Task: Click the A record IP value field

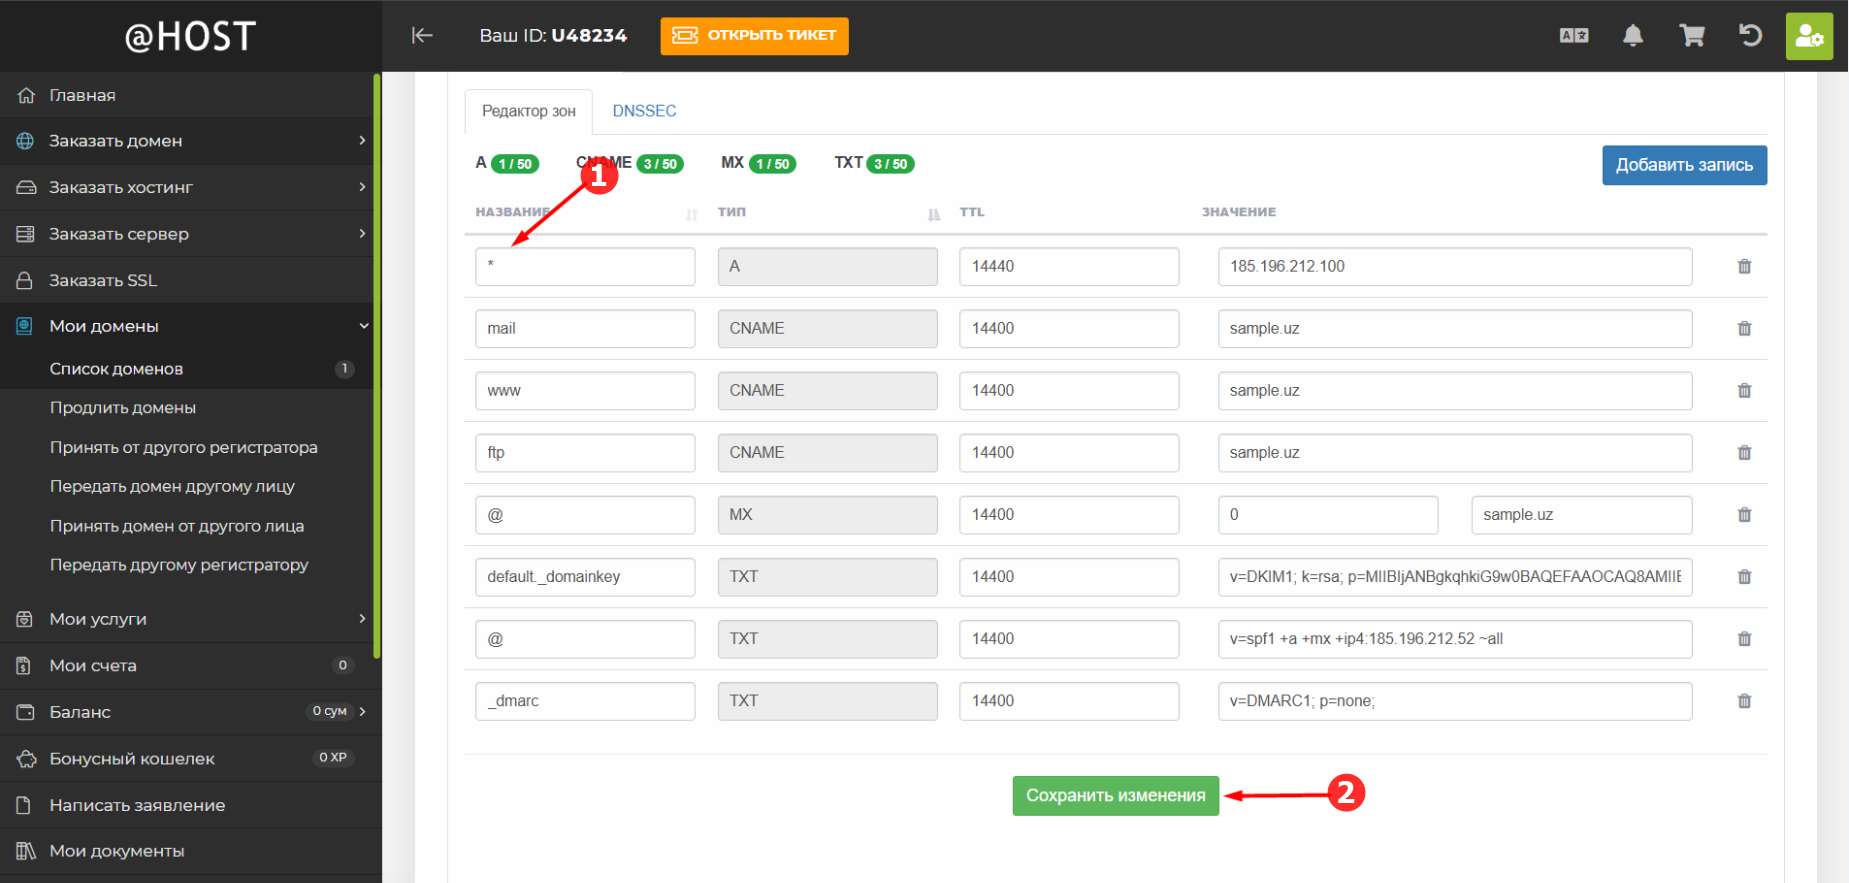Action: [1455, 267]
